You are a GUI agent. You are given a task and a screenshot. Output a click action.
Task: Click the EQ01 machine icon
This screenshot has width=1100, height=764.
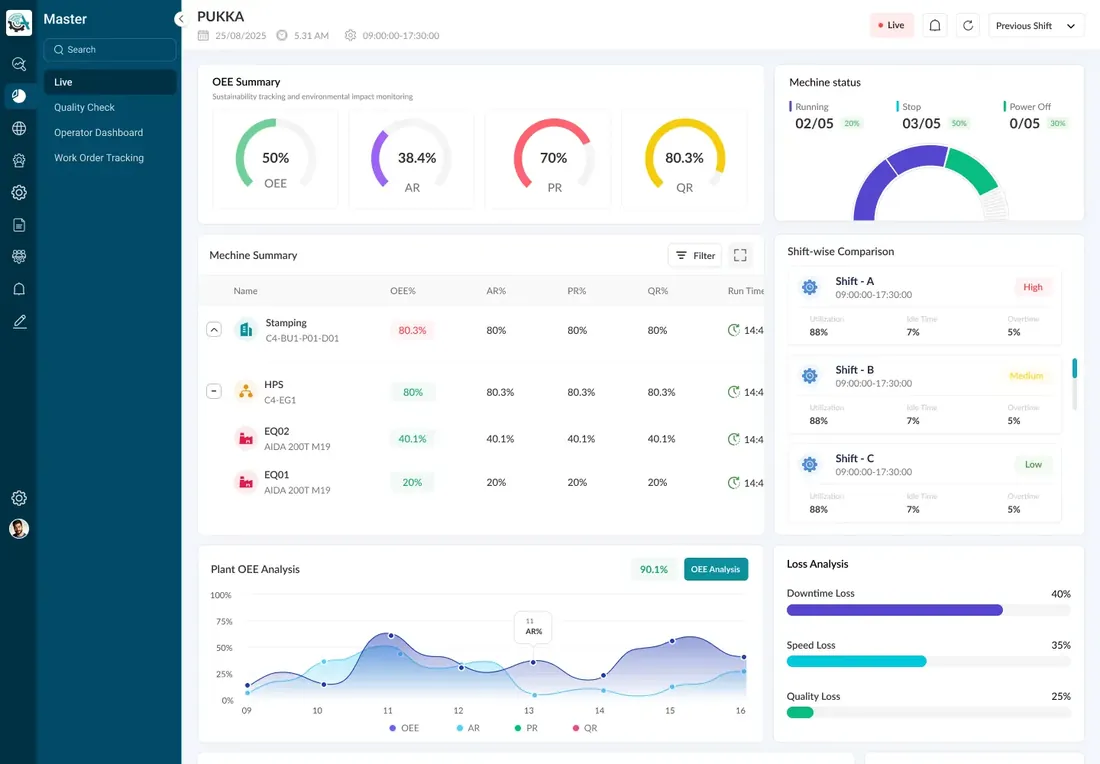click(x=246, y=482)
